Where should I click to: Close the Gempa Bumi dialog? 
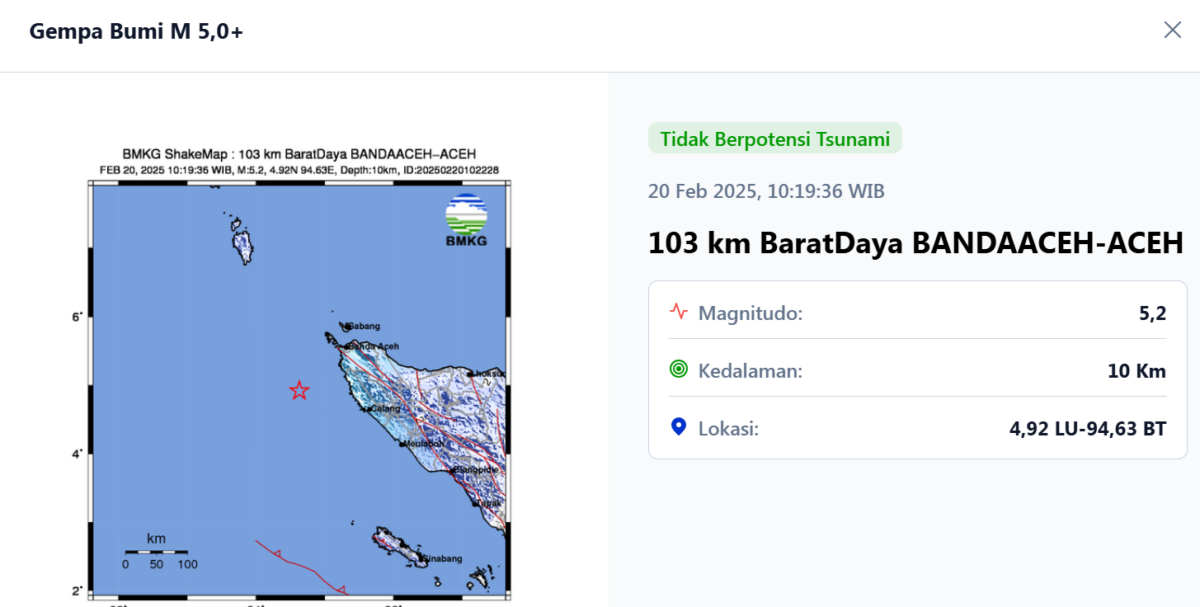coord(1172,30)
